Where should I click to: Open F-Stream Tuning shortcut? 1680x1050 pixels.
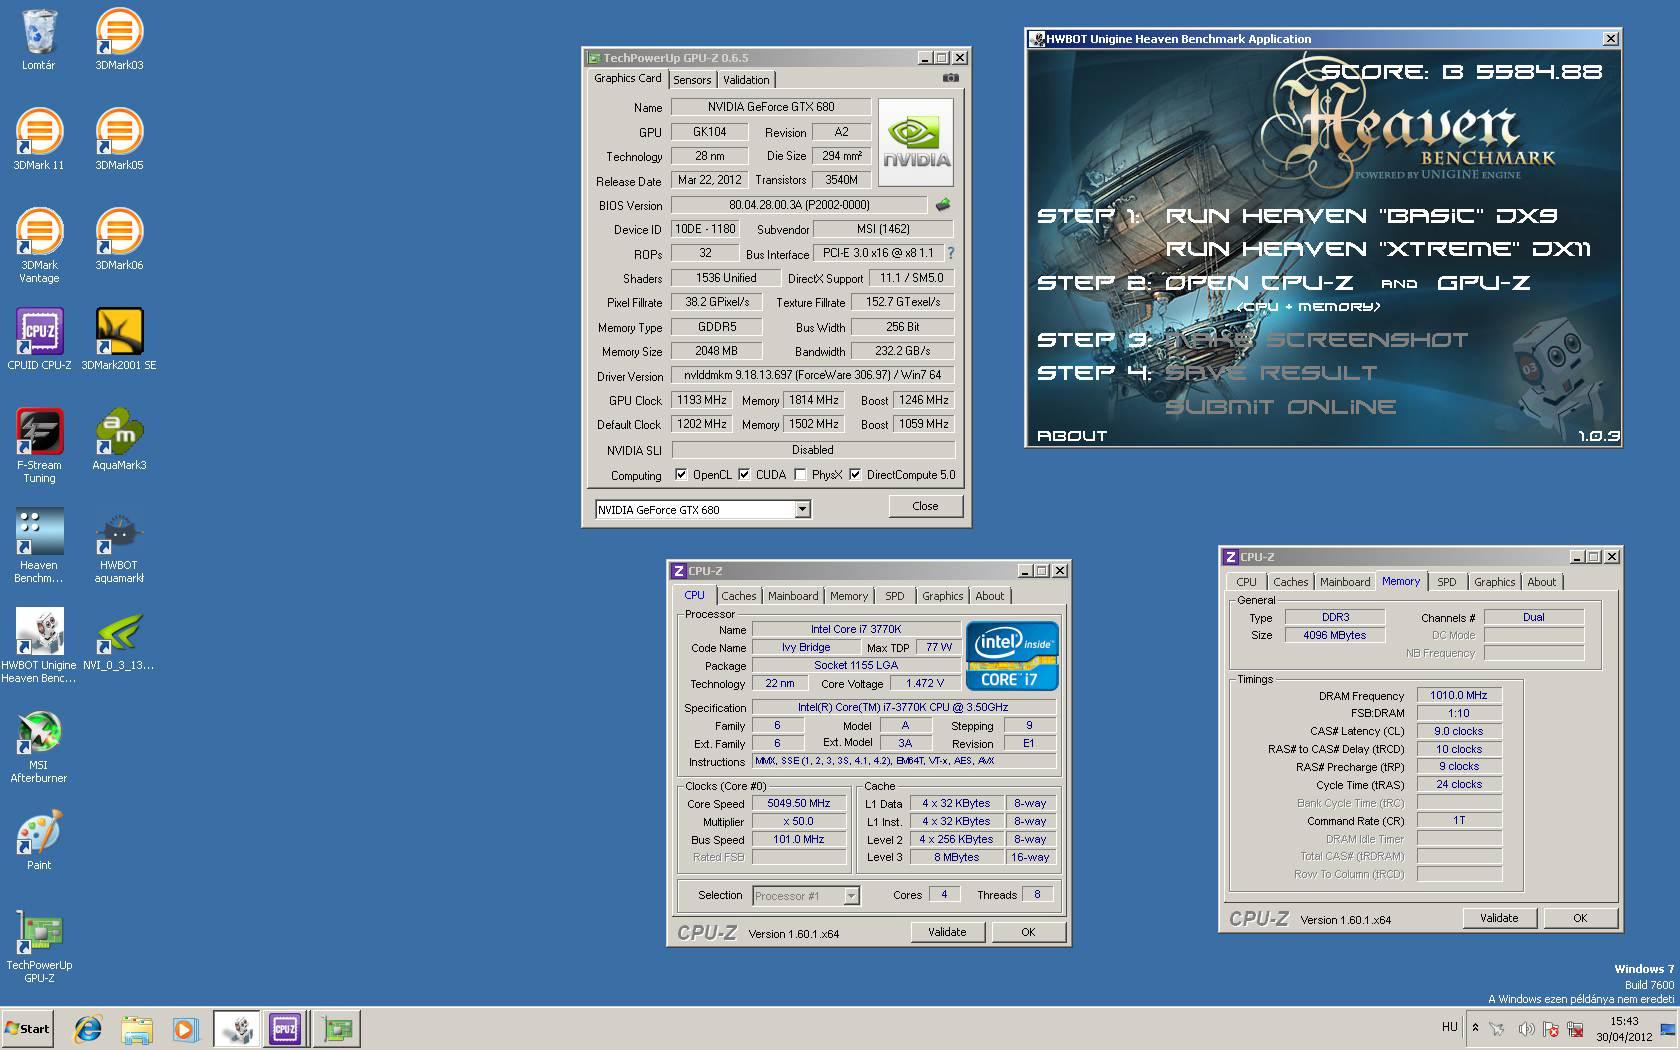(x=39, y=446)
